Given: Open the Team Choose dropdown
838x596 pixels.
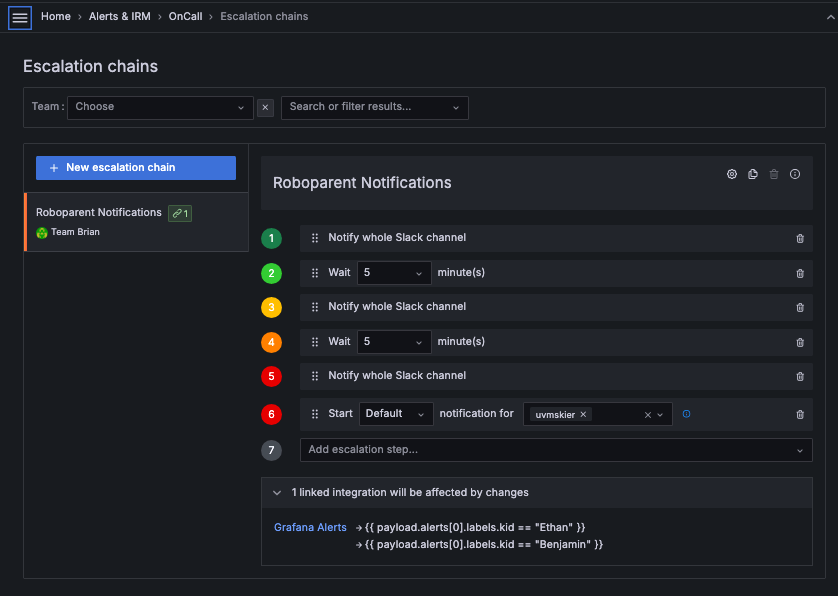Looking at the screenshot, I should pyautogui.click(x=160, y=107).
